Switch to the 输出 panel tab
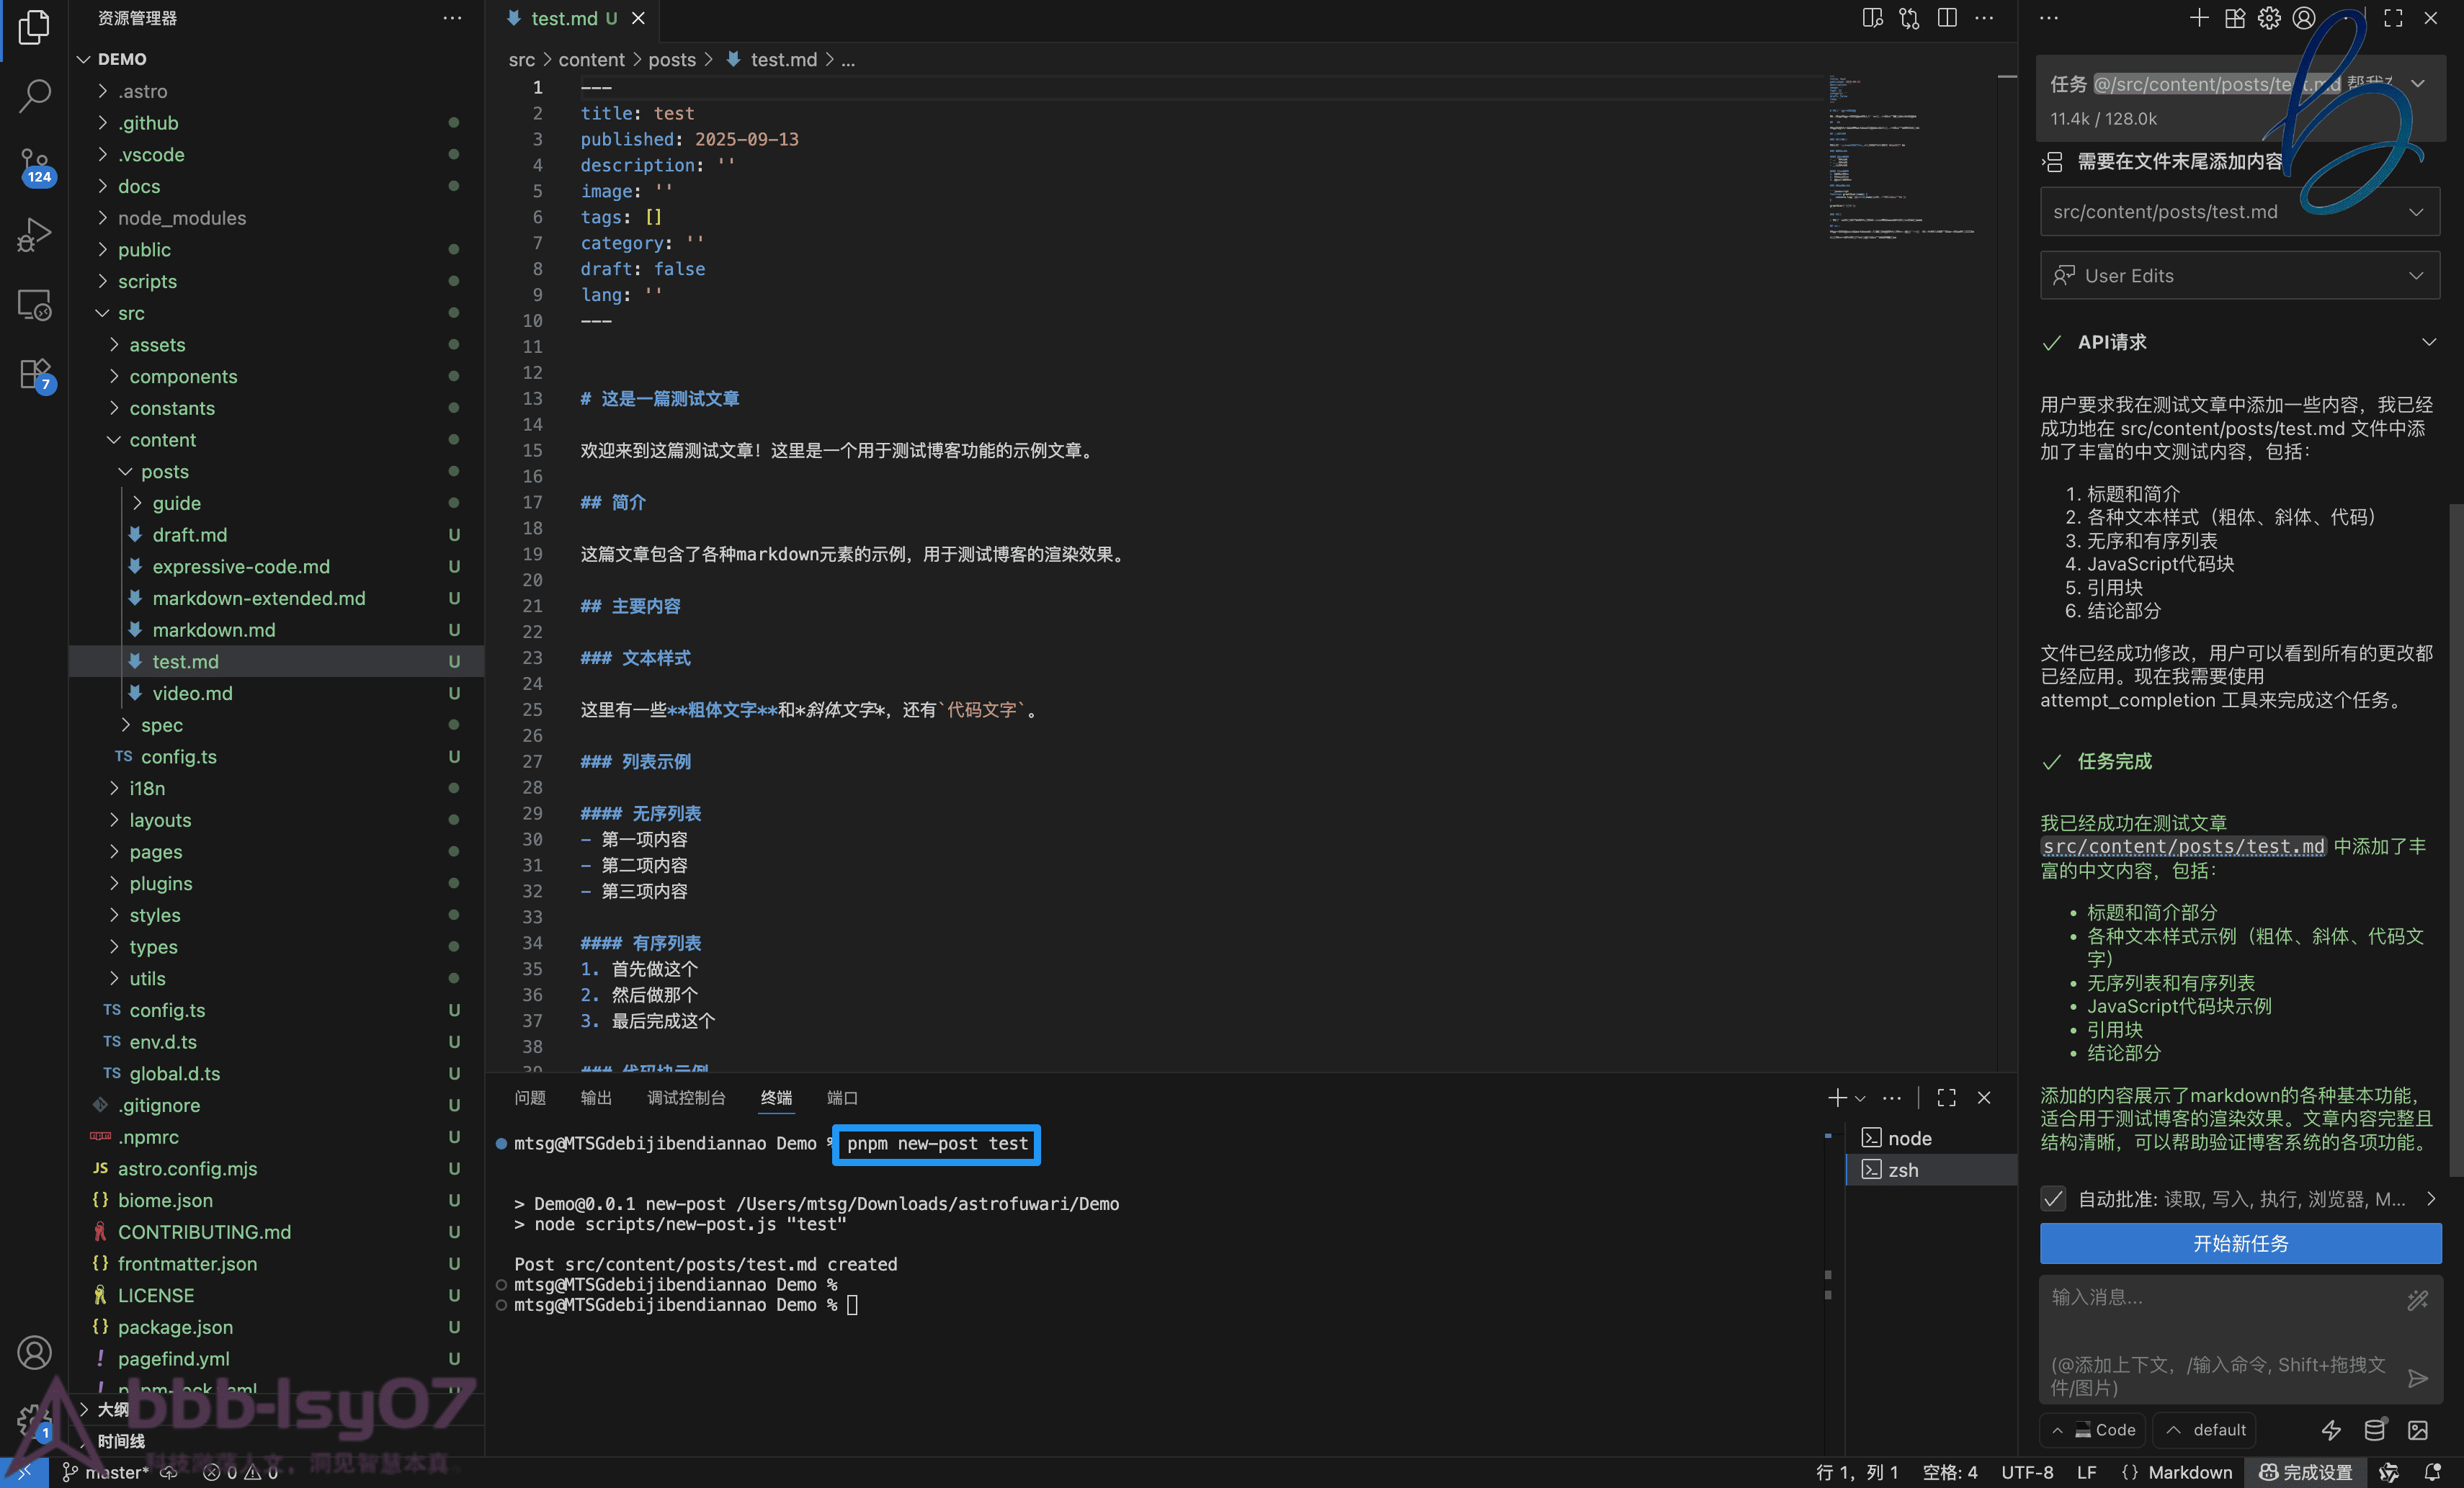 596,1097
